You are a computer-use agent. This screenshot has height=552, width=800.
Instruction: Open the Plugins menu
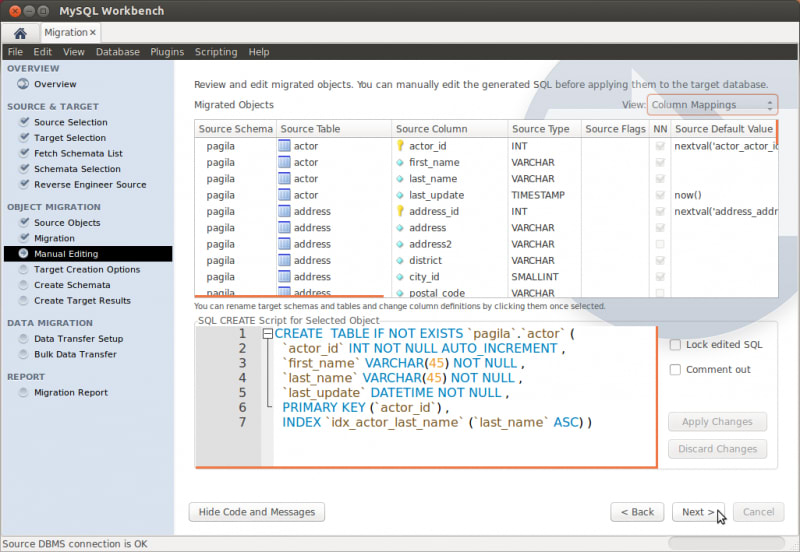tap(167, 52)
